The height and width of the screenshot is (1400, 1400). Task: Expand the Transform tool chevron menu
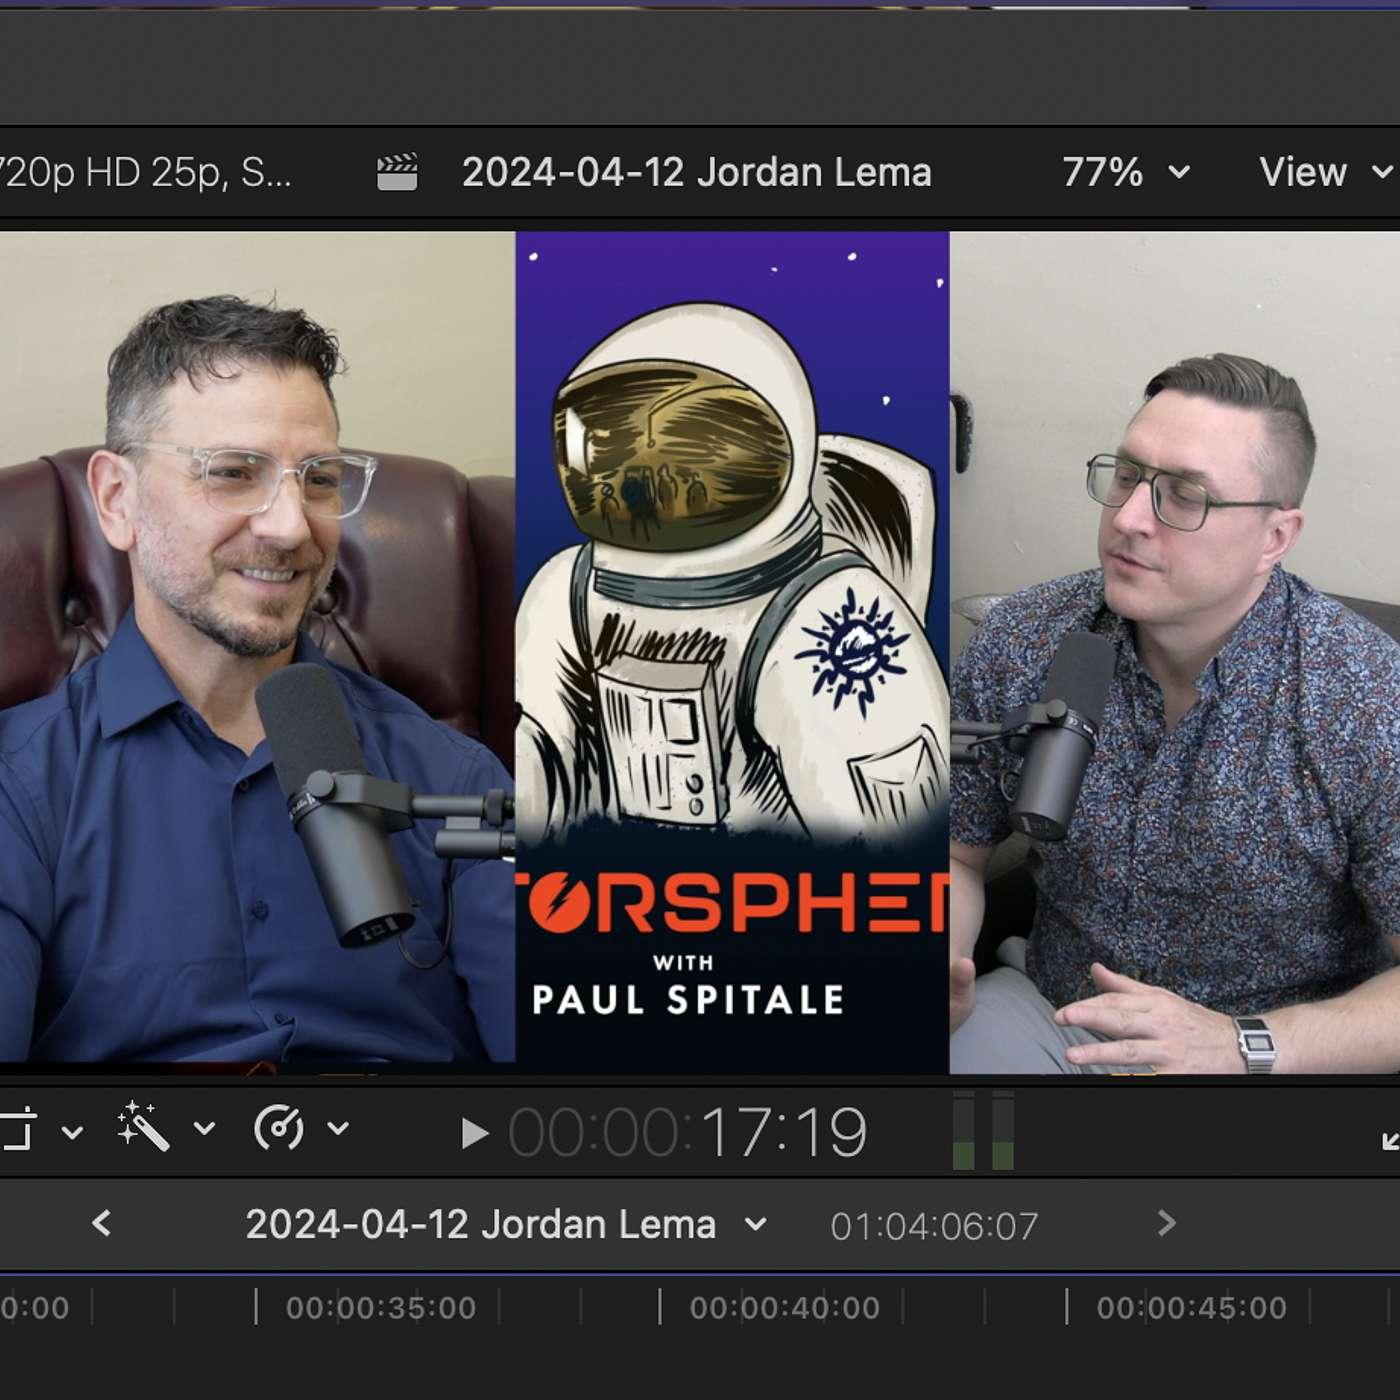(x=72, y=1132)
